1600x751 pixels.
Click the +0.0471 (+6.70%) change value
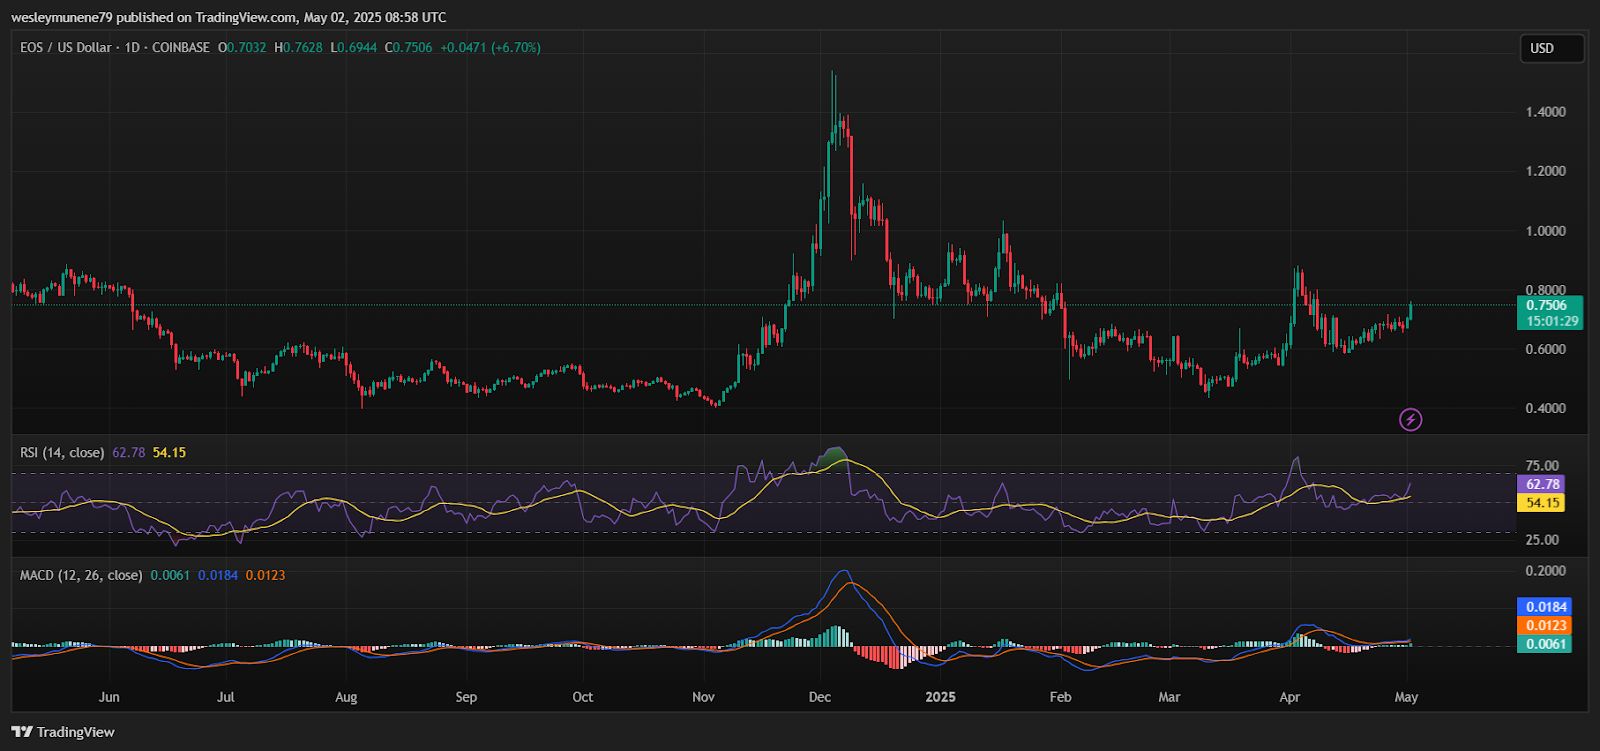click(x=490, y=47)
